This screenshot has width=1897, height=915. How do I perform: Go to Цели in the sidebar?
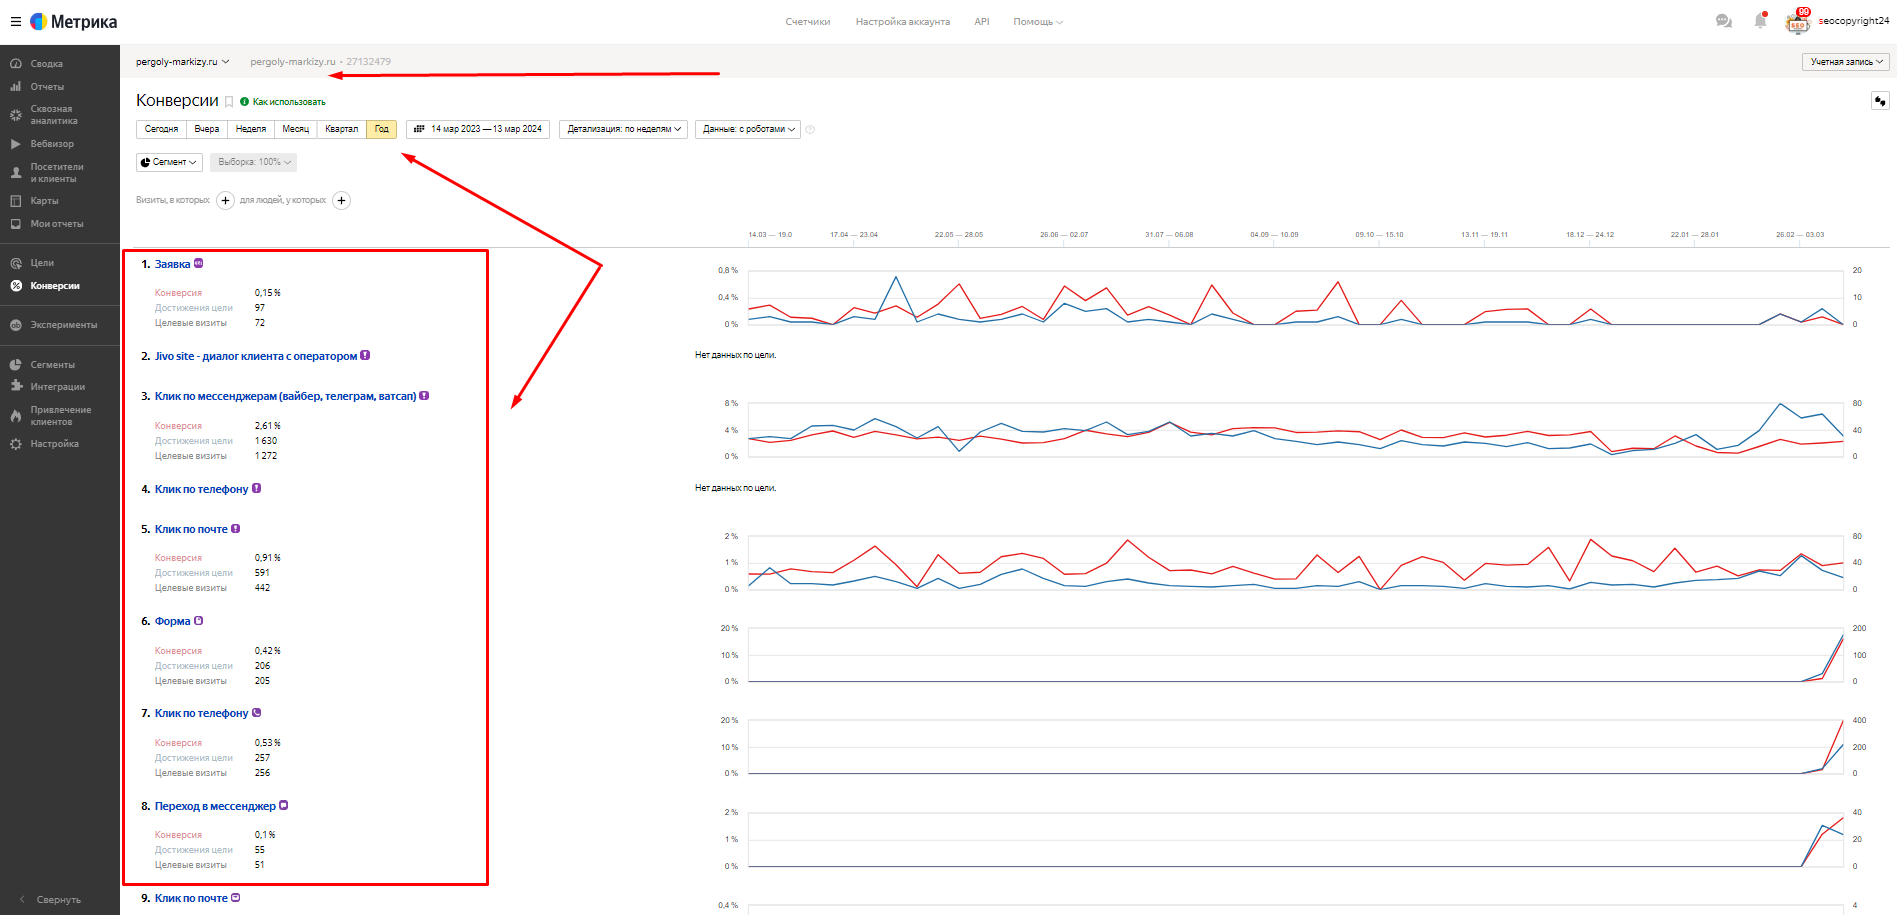pyautogui.click(x=42, y=263)
